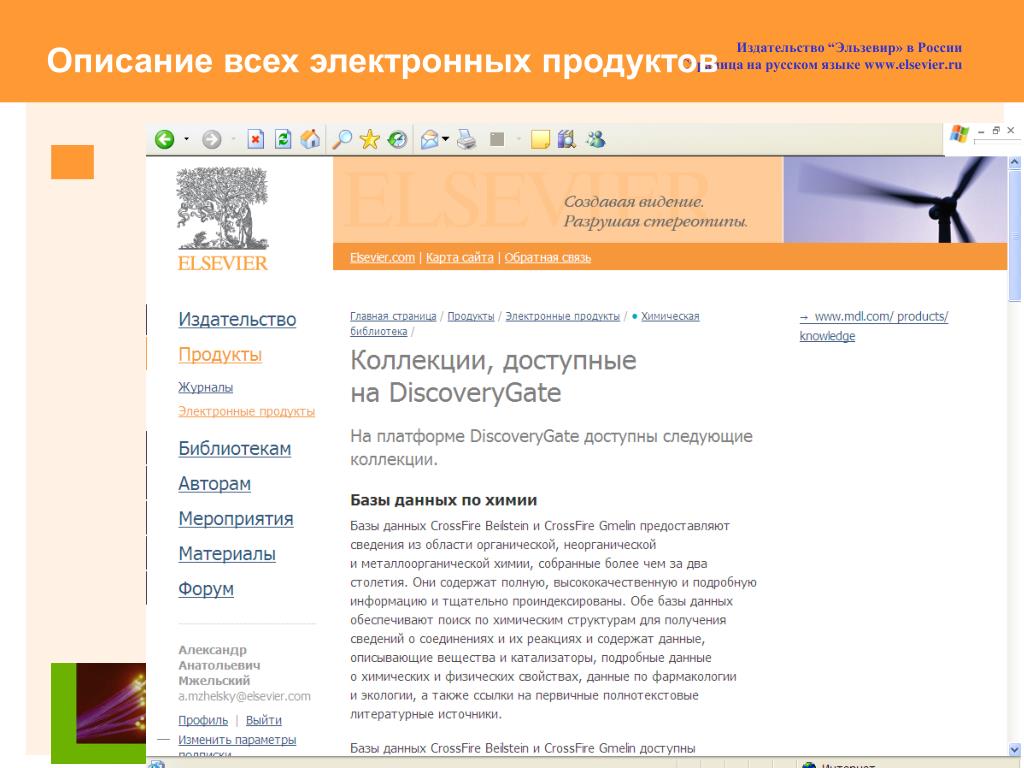
Task: Select Издательство in the left menu
Action: tap(237, 319)
